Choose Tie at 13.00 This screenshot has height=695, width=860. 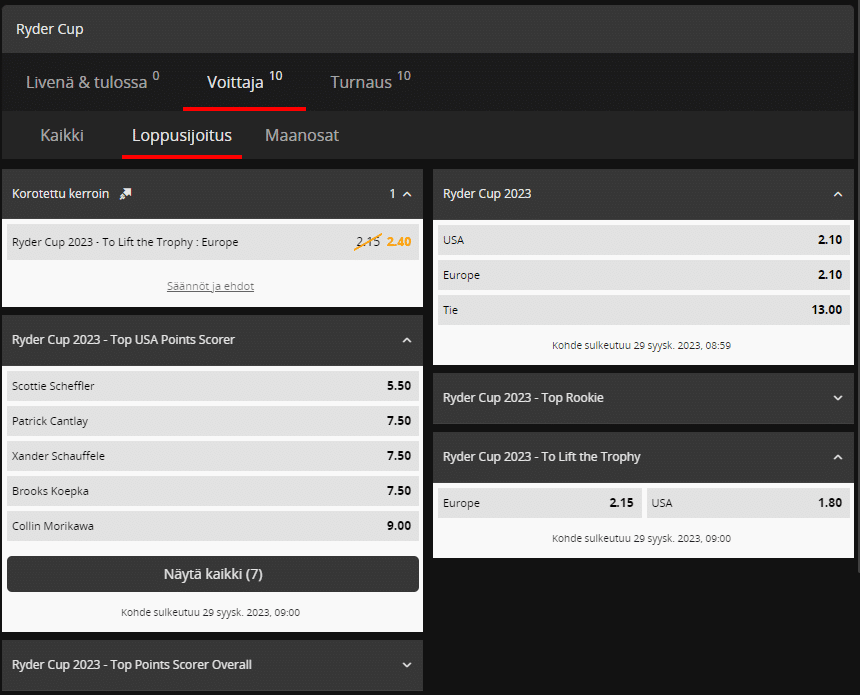pyautogui.click(x=644, y=310)
